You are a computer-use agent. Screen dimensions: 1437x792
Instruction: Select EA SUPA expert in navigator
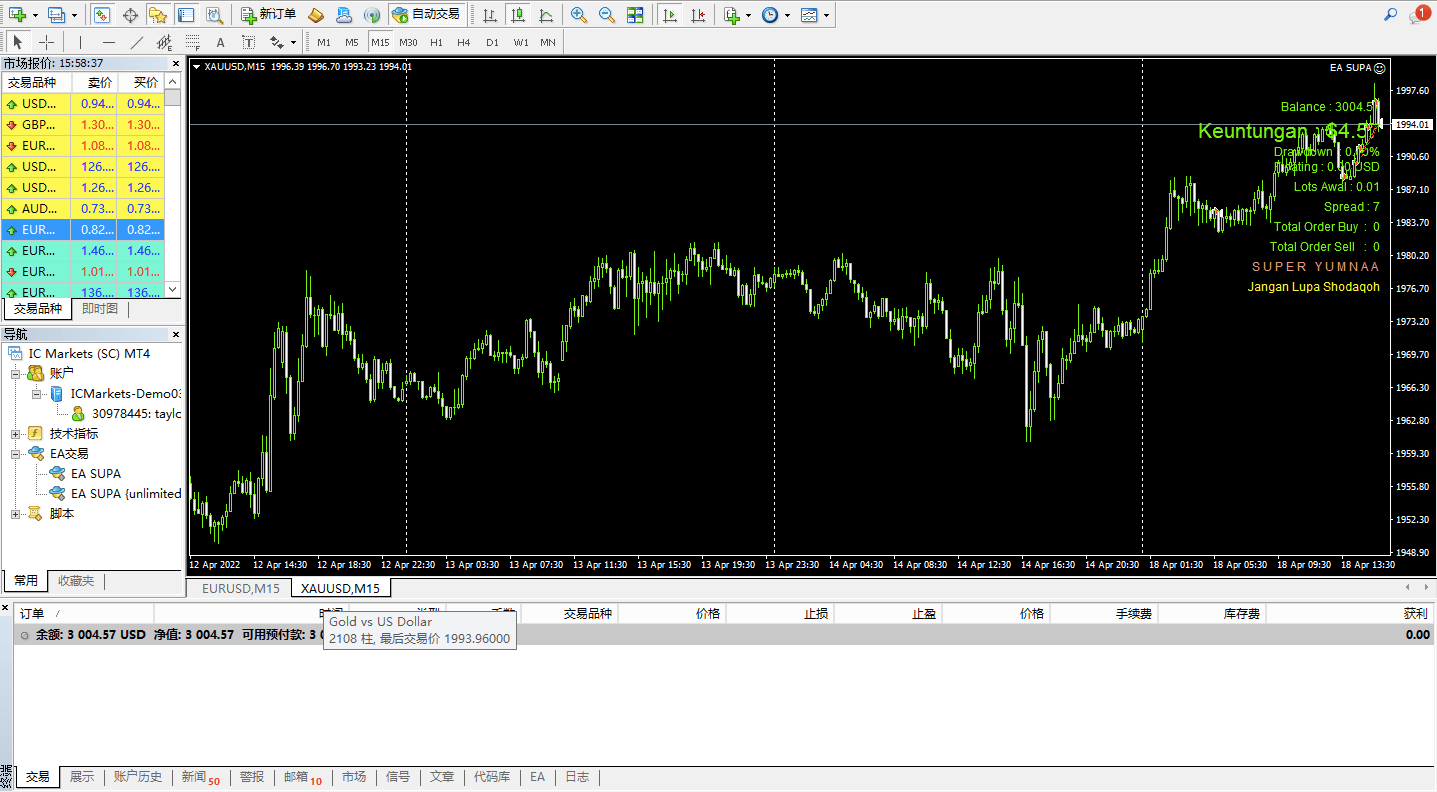click(x=95, y=474)
